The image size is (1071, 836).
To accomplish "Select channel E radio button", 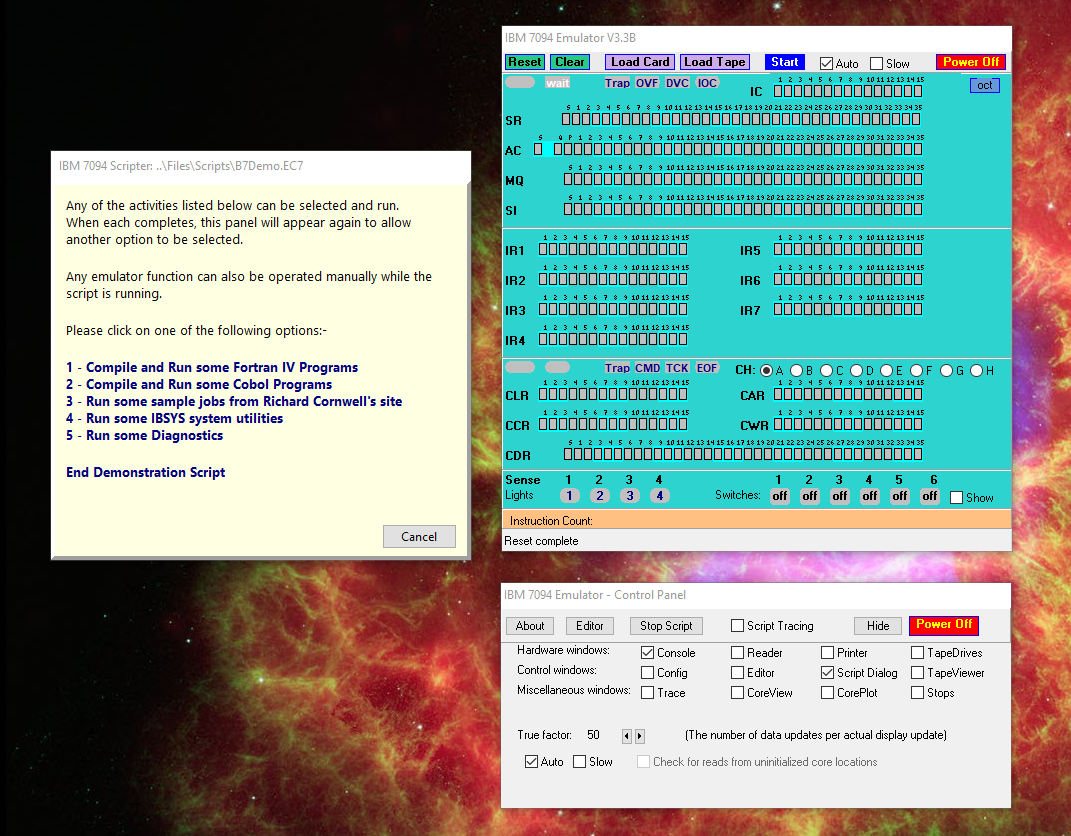I will coord(887,371).
